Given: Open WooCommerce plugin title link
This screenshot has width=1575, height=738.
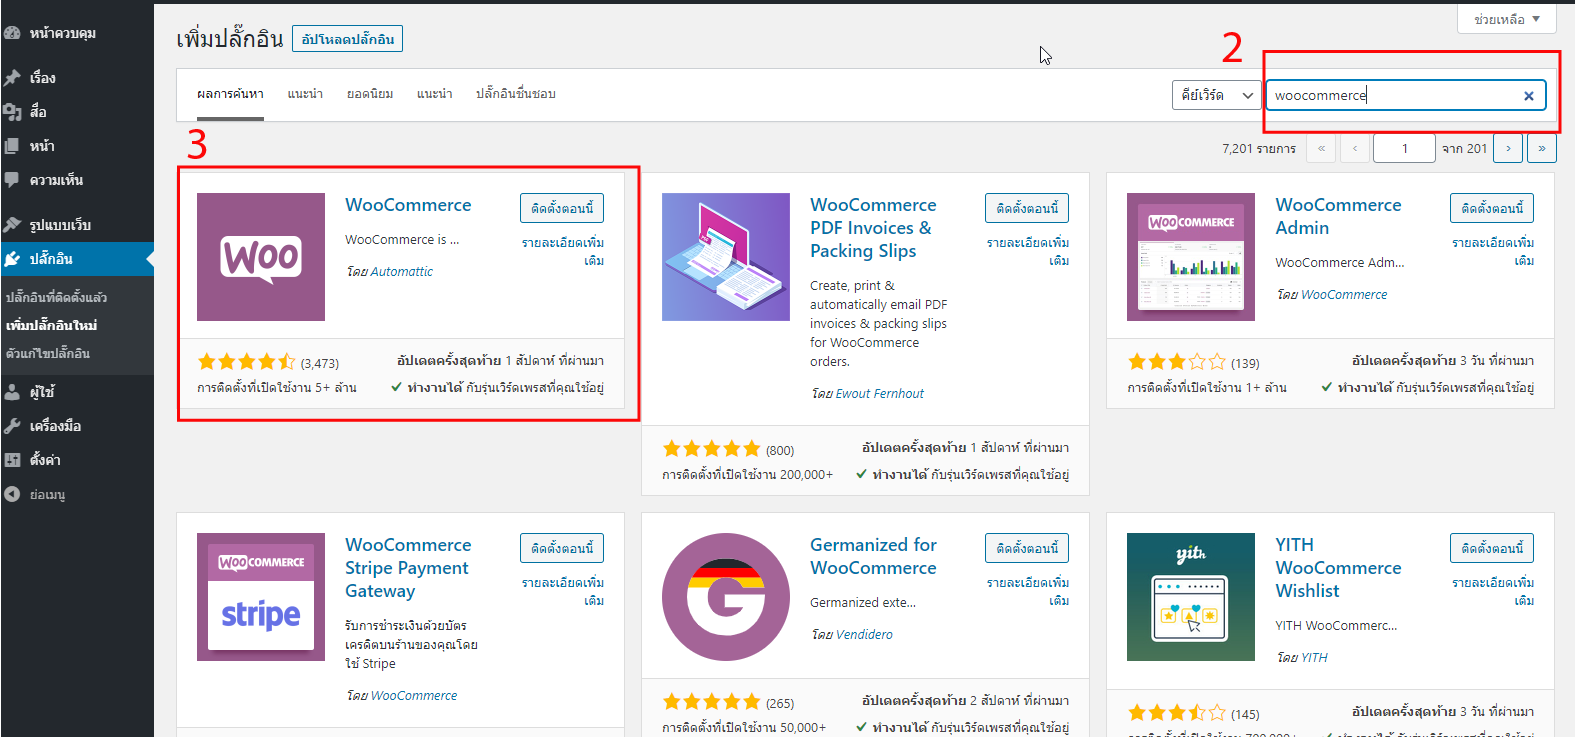Looking at the screenshot, I should point(408,205).
